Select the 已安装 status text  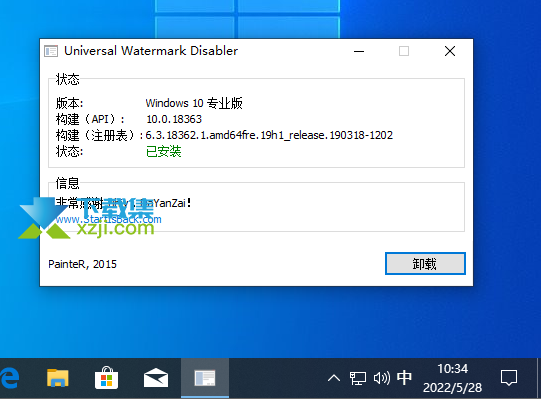coord(164,151)
